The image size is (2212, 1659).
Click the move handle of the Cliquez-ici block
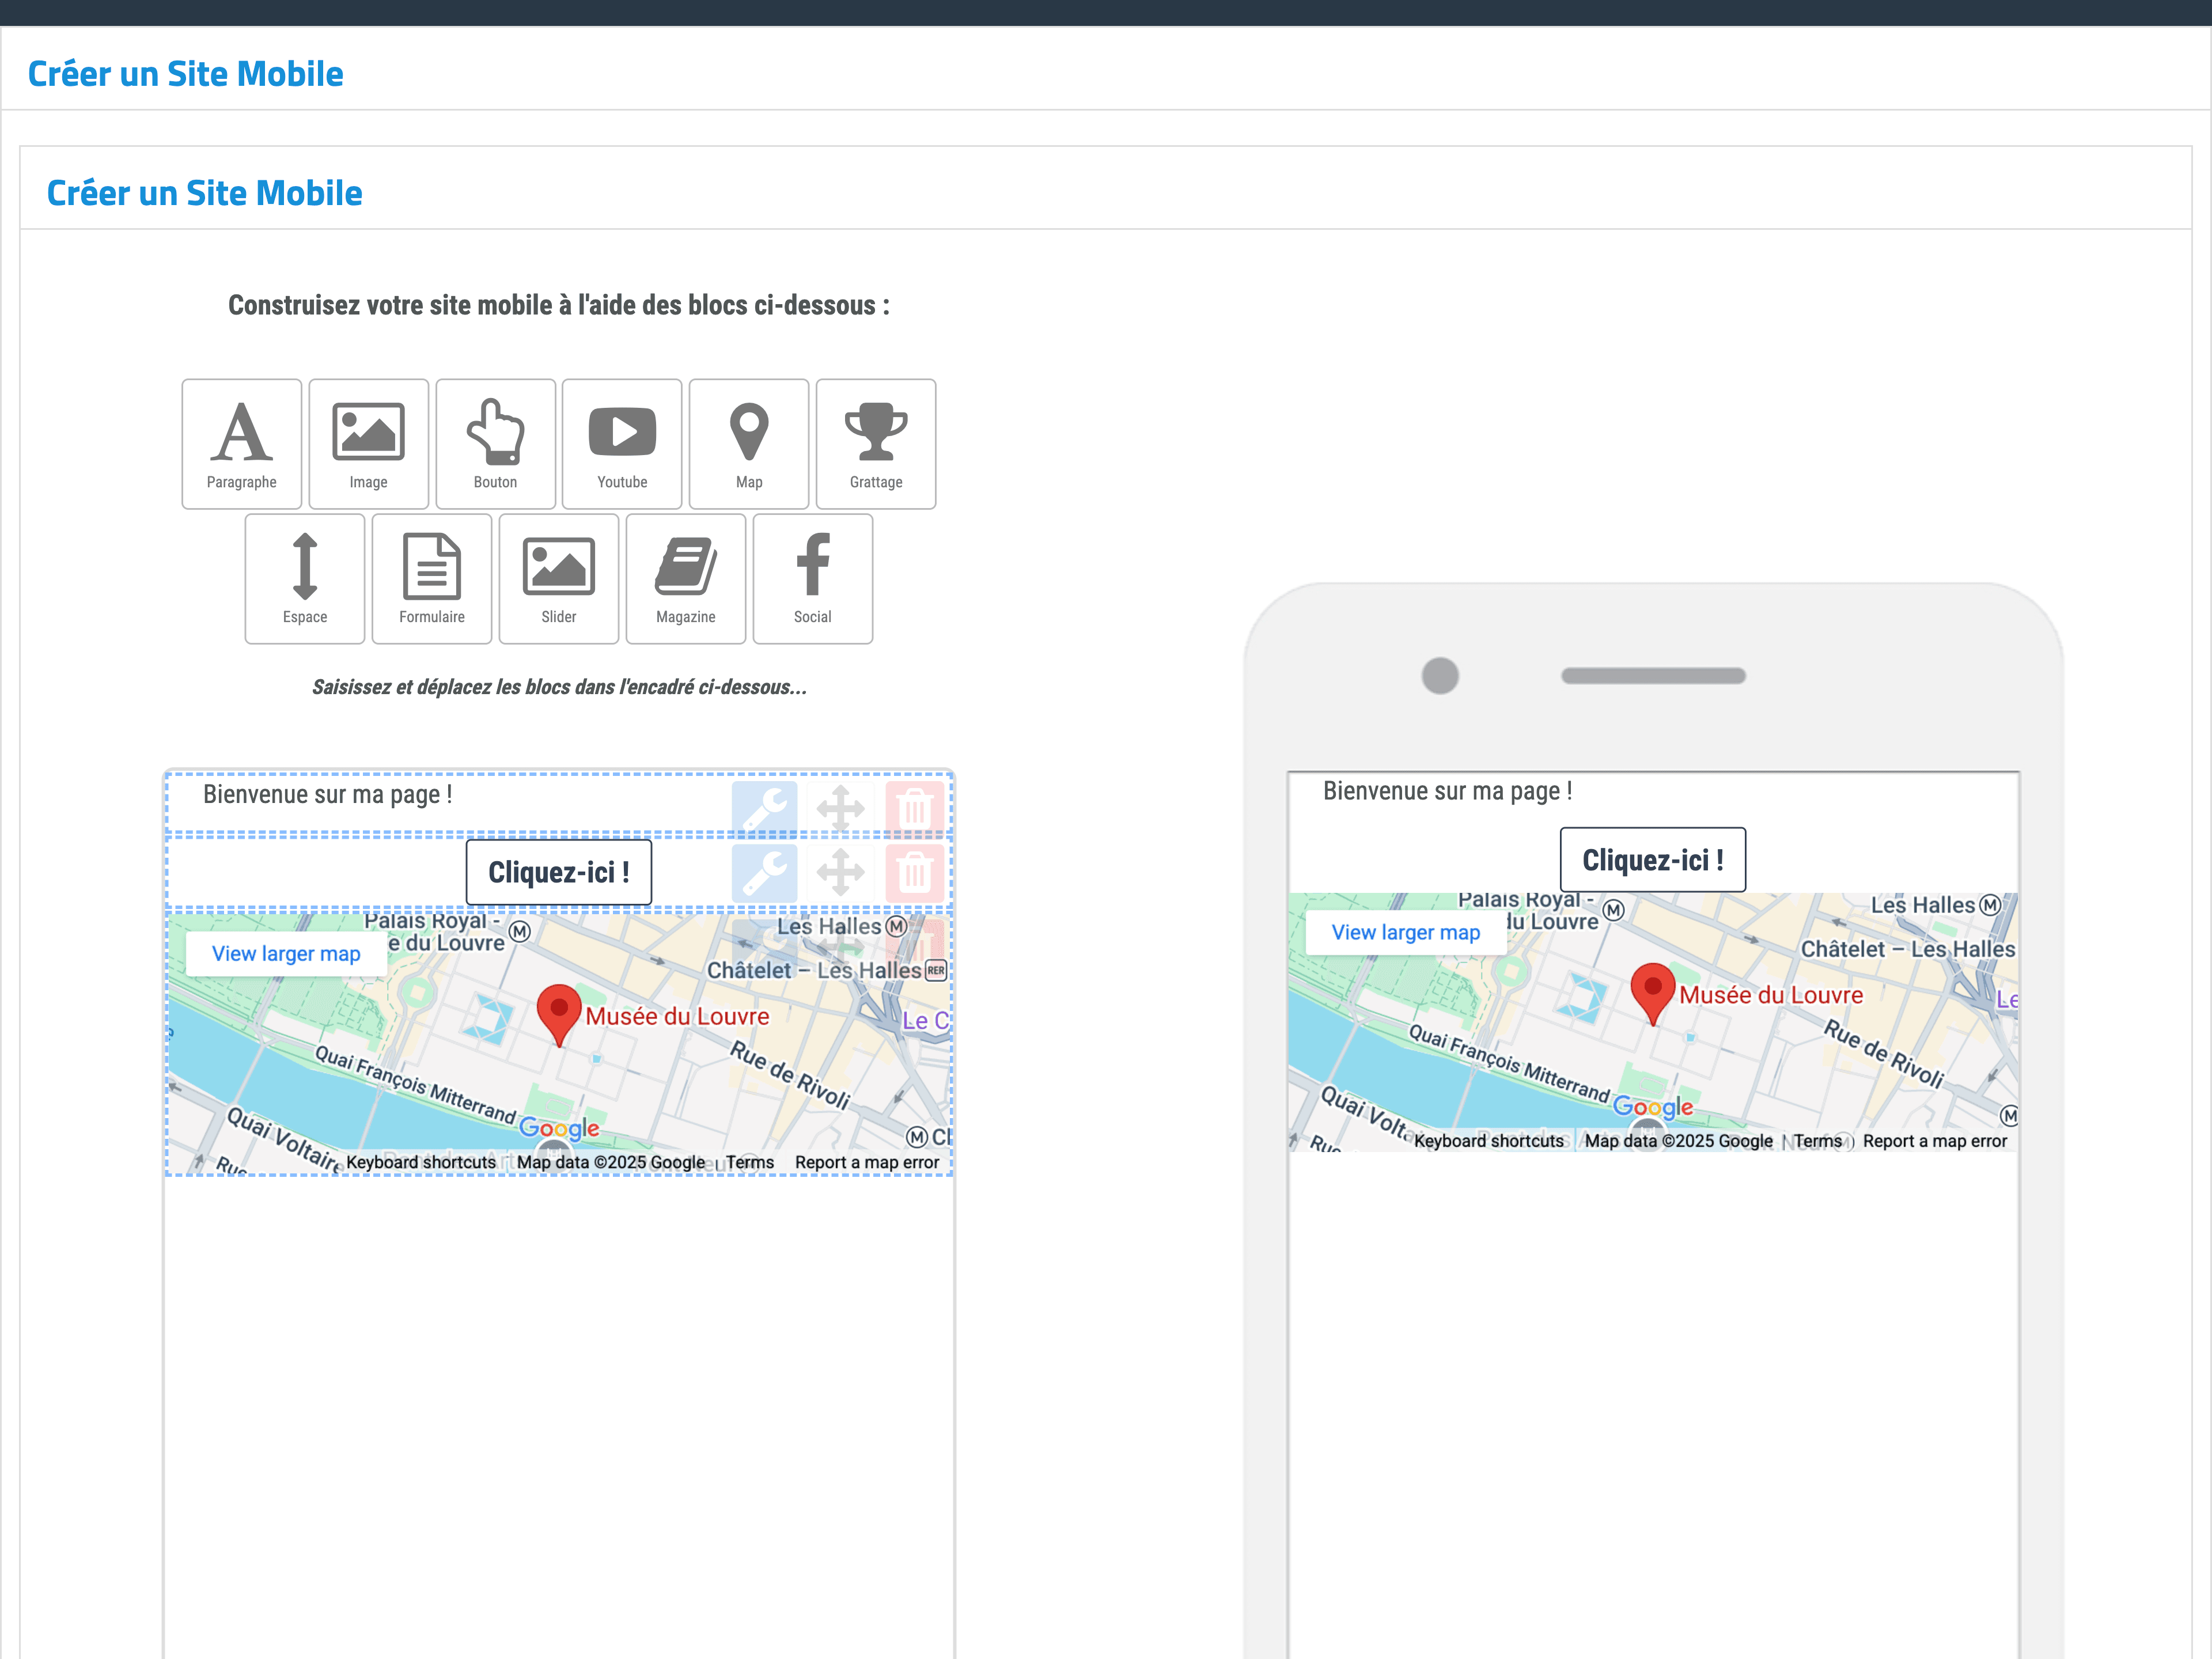click(x=841, y=872)
